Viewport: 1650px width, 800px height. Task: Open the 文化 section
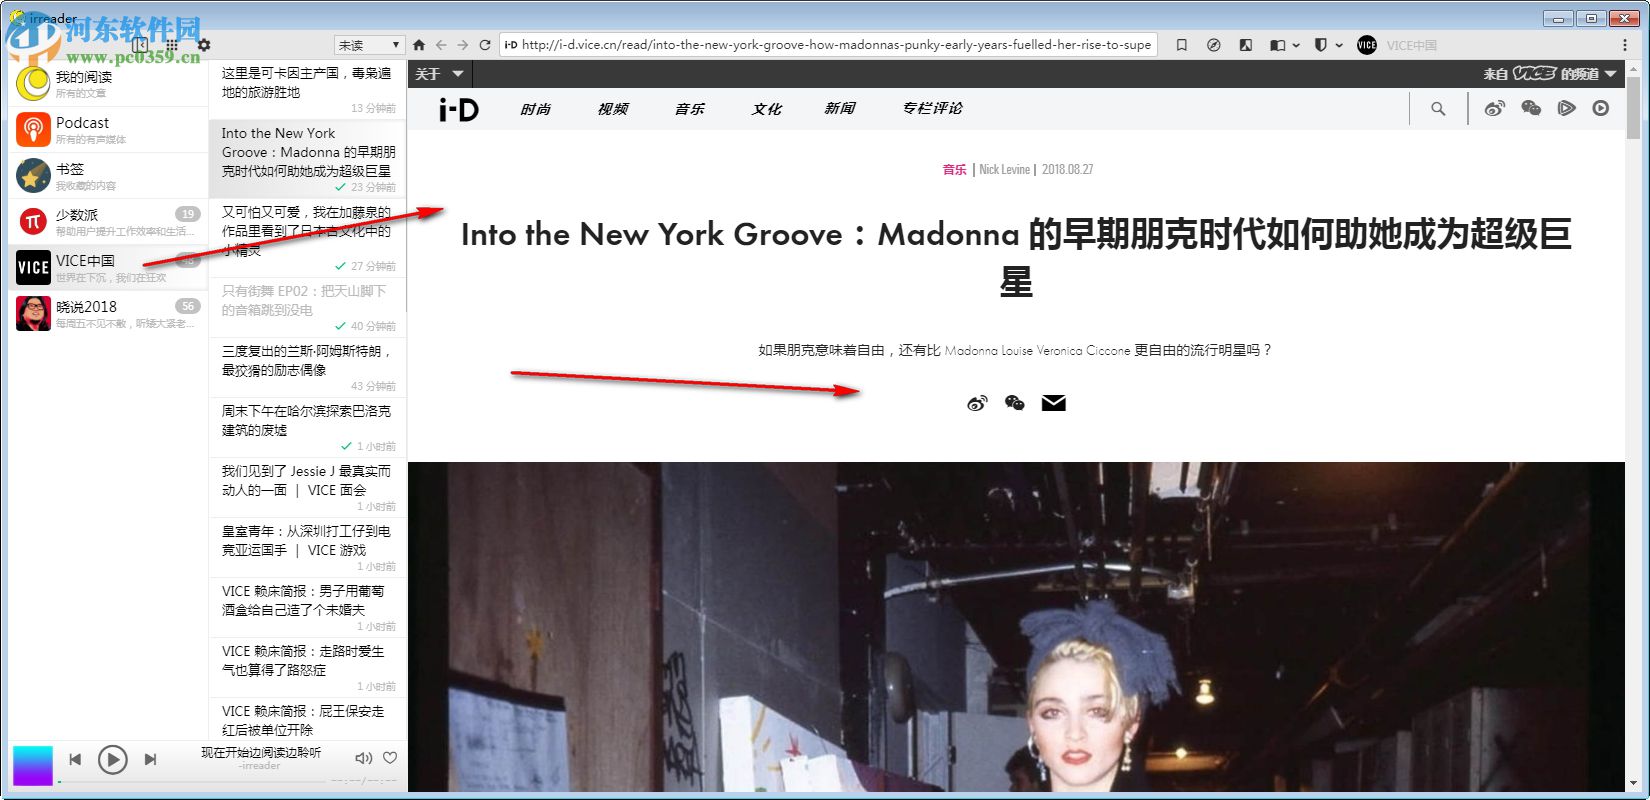[767, 109]
